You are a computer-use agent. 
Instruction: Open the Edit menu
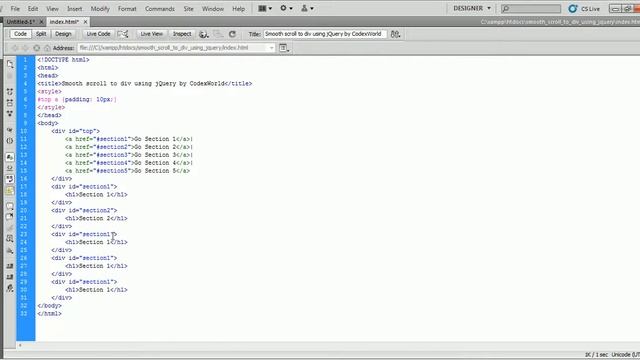click(33, 9)
